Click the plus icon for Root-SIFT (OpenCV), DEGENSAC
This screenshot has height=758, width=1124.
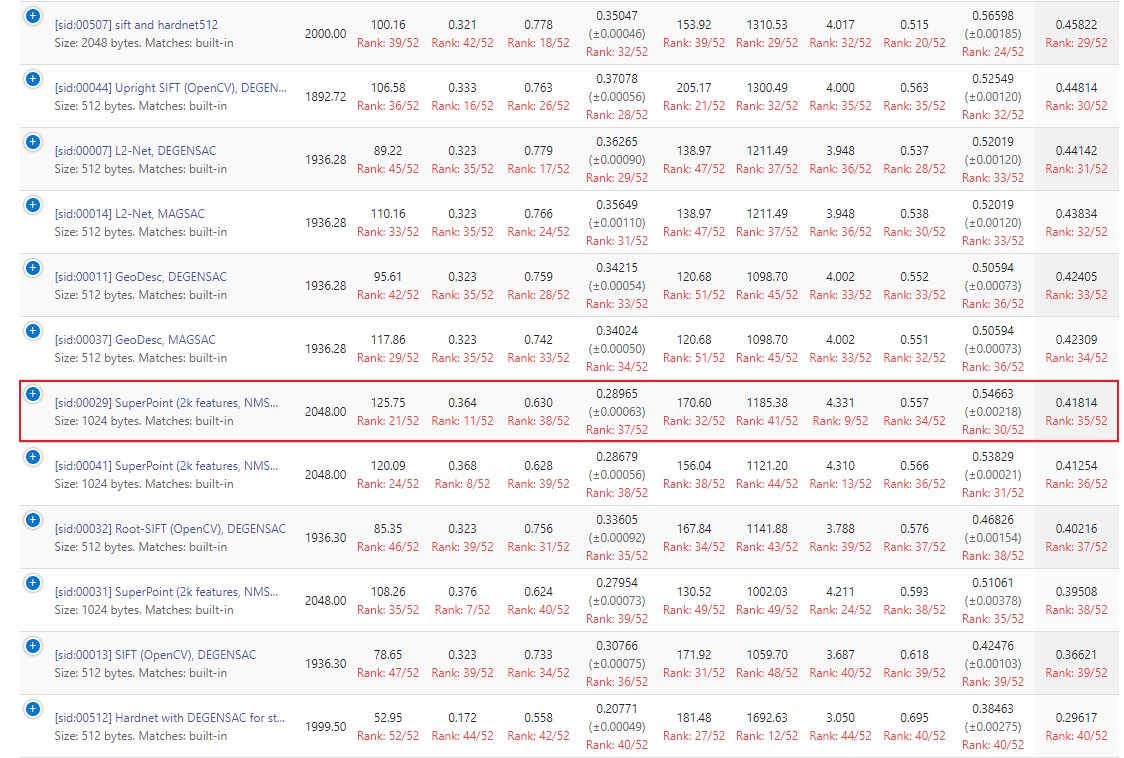click(x=32, y=520)
